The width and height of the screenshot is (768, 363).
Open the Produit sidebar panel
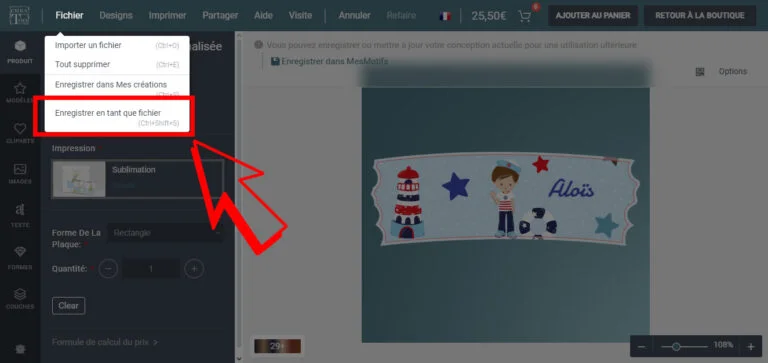point(20,52)
